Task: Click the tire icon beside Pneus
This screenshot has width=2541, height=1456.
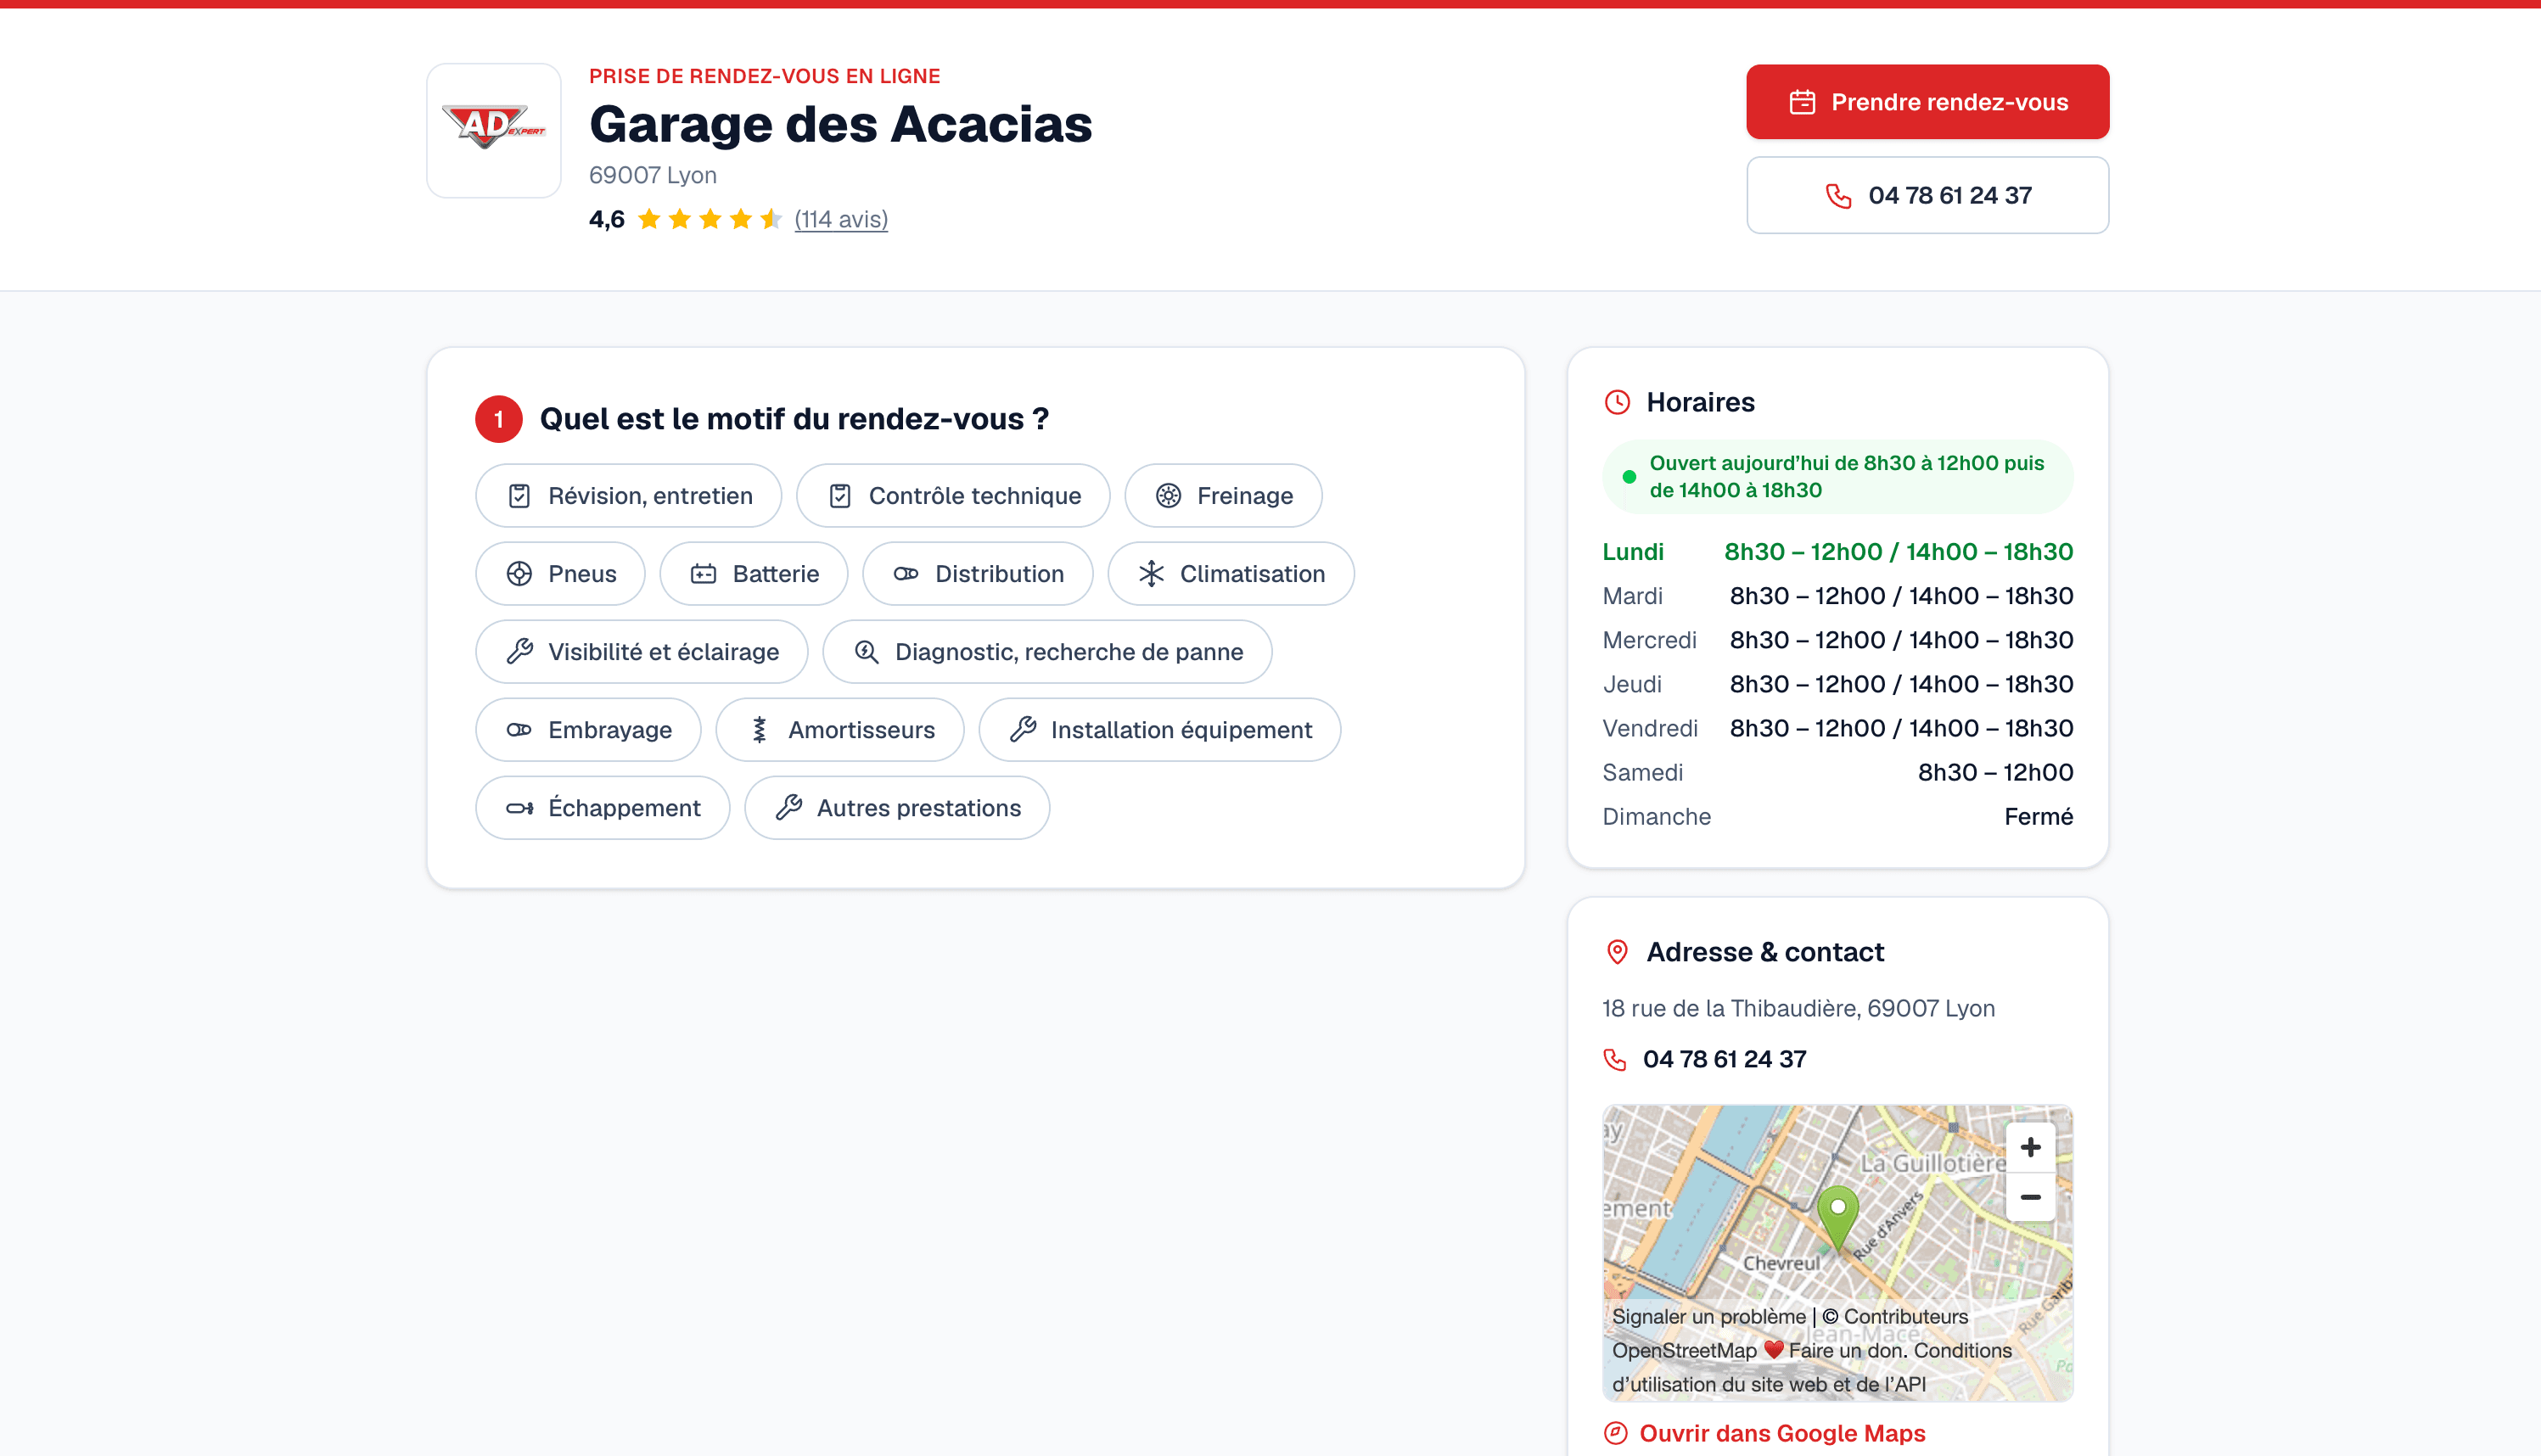Action: coord(519,574)
